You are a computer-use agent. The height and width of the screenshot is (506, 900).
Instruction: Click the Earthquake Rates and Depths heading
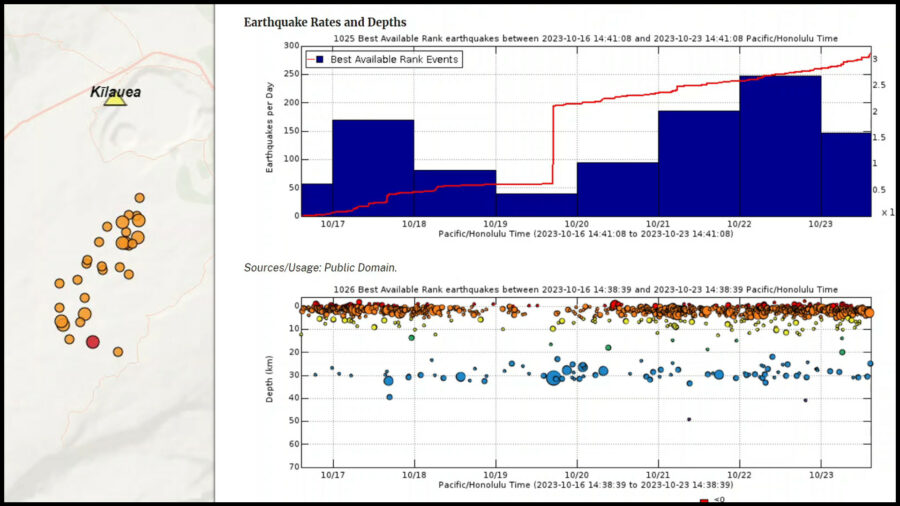point(325,22)
